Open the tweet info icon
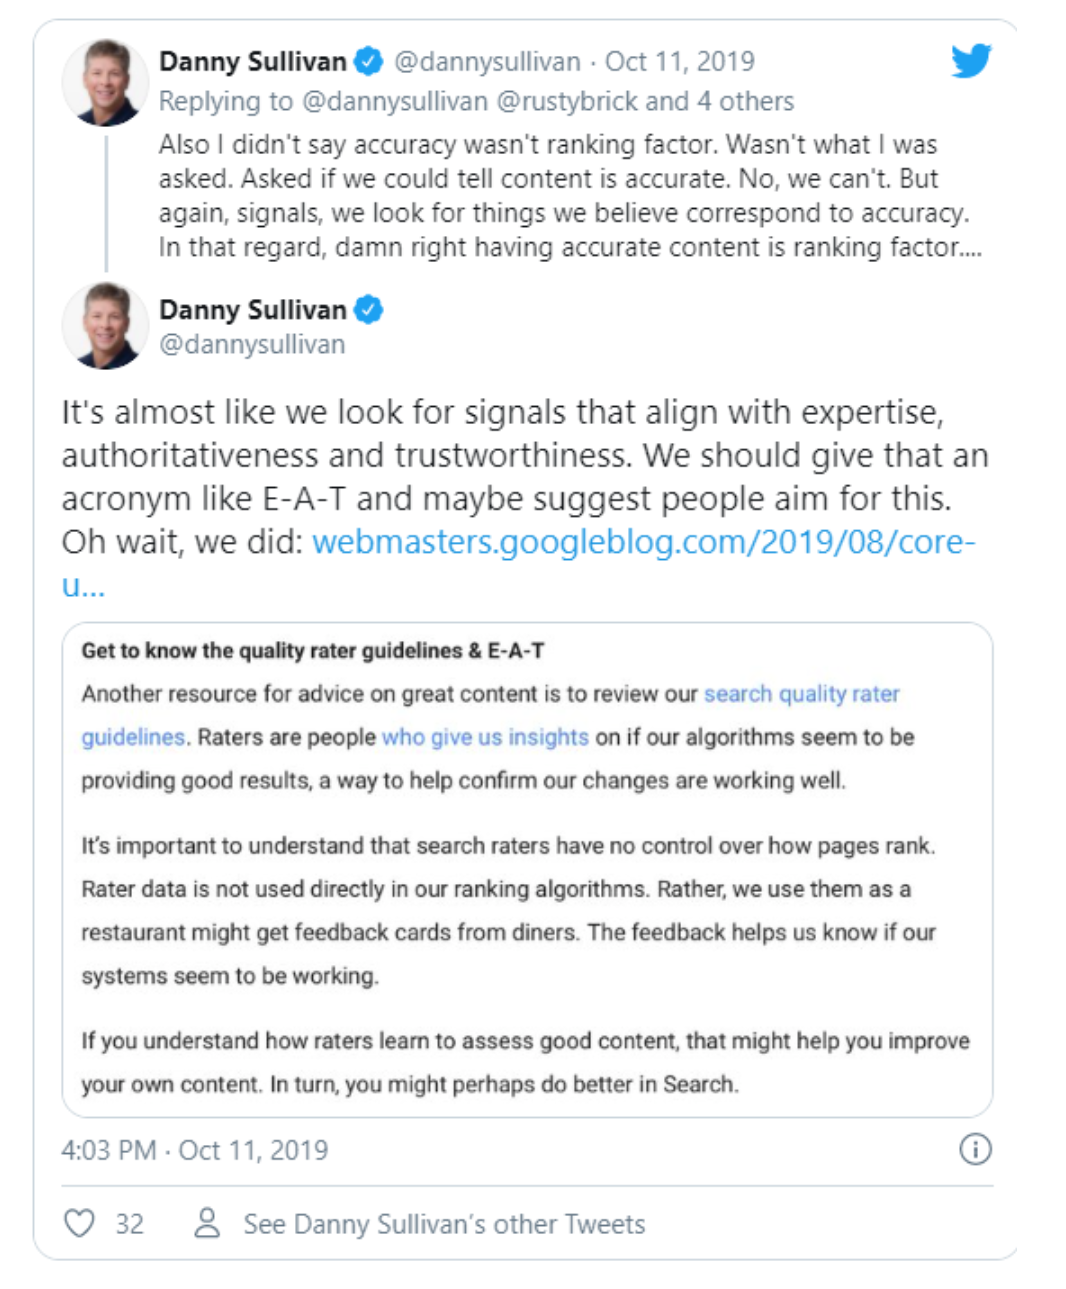Screen dimensions: 1066x1289 [975, 1149]
